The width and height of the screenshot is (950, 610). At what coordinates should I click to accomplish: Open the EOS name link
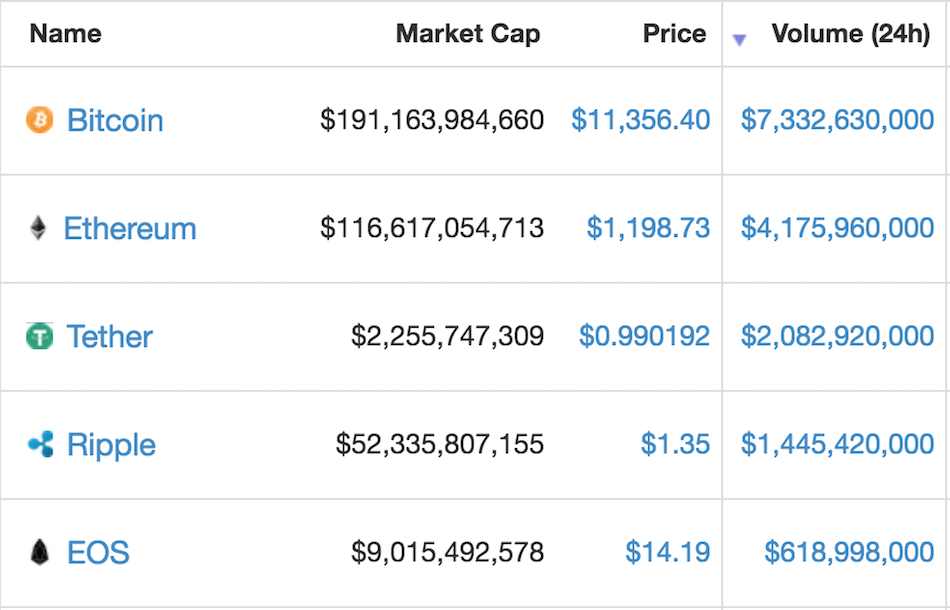98,553
